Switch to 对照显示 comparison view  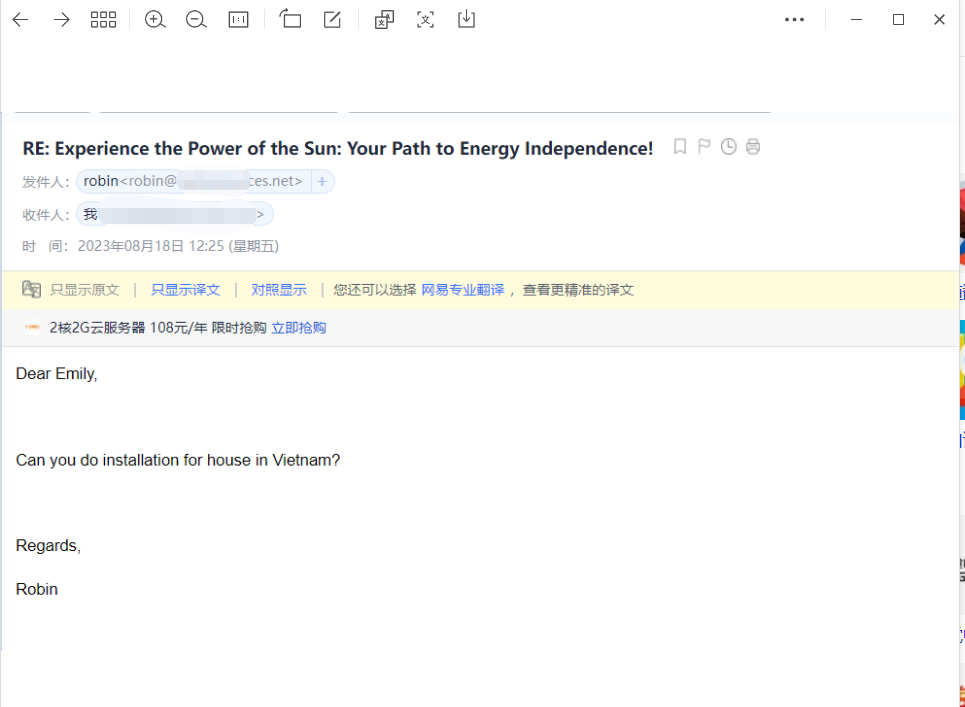pos(279,290)
